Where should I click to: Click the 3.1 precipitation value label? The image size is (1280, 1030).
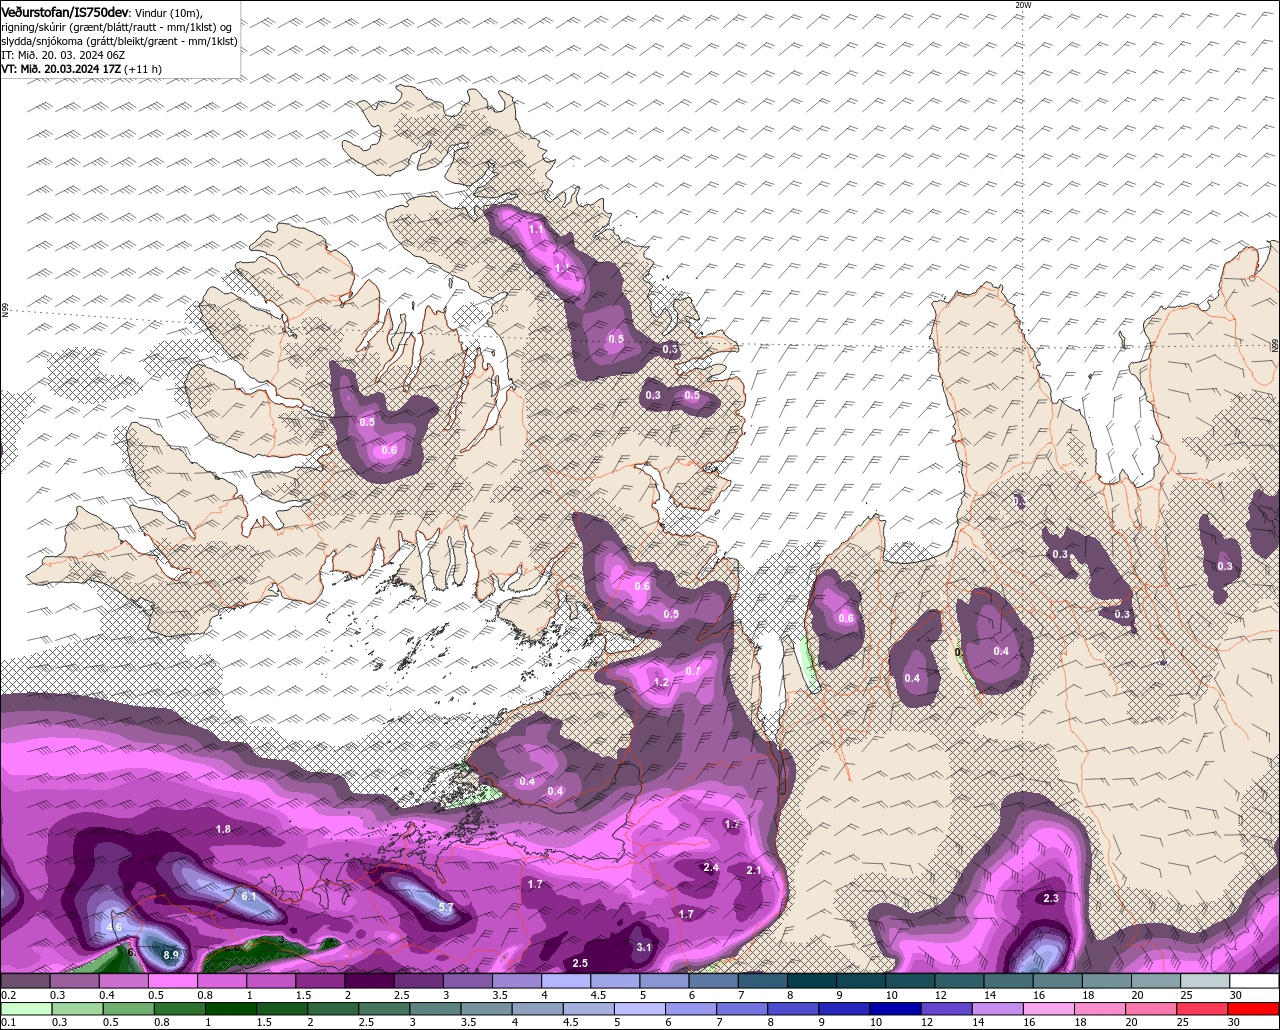(644, 947)
